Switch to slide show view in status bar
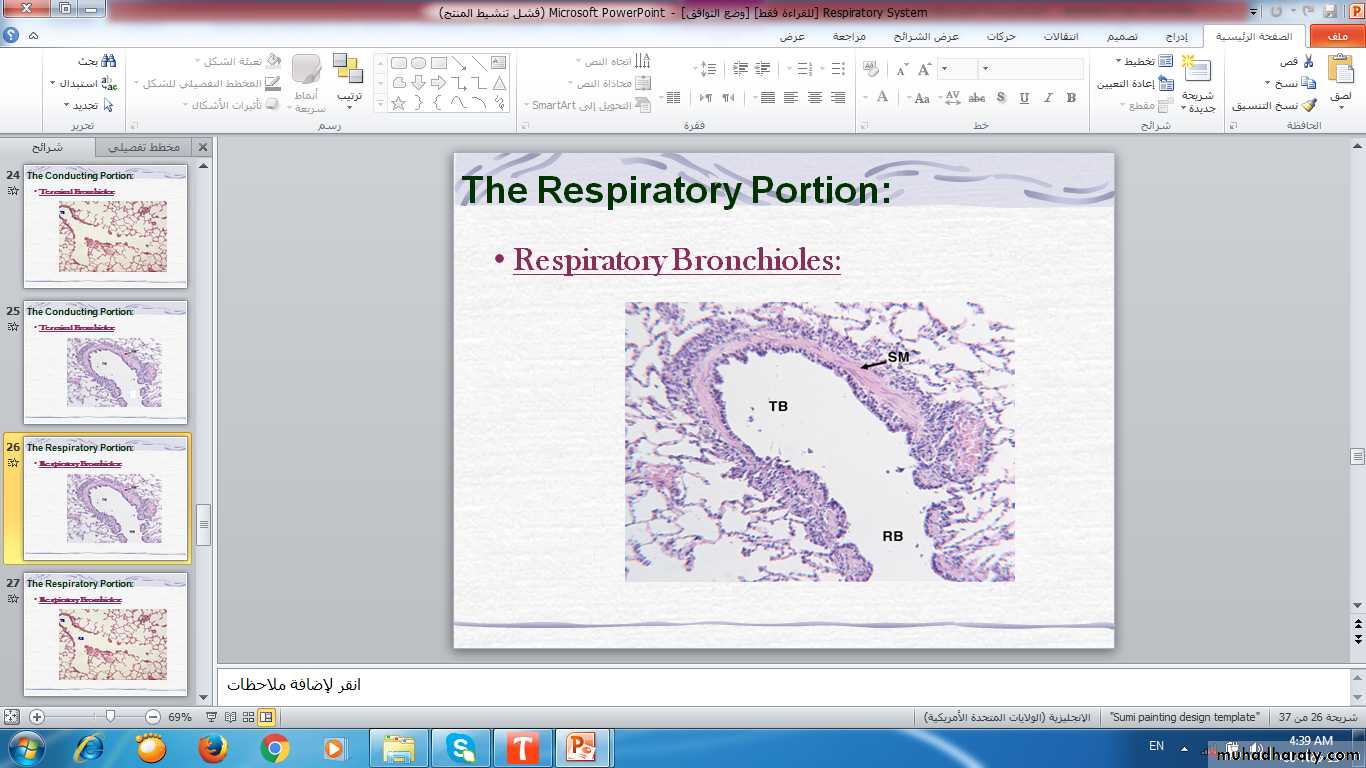The width and height of the screenshot is (1366, 768). [x=213, y=717]
